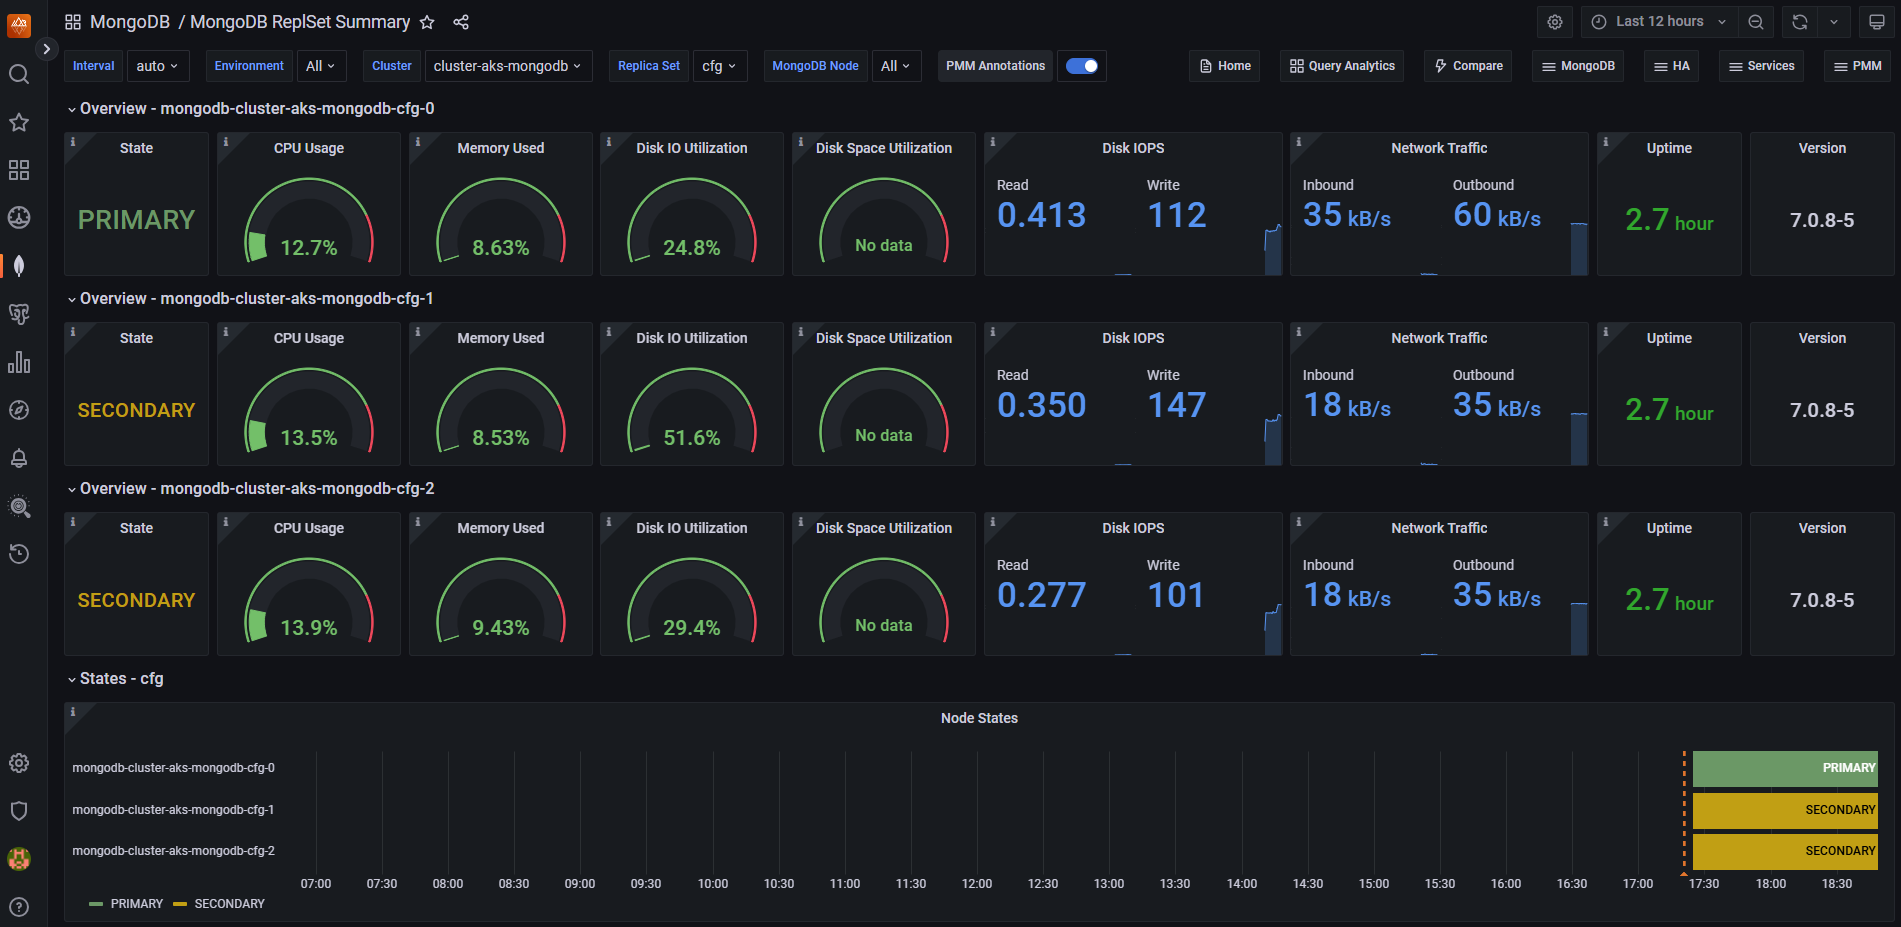
Task: Open the MongoDB dashboards section in sidebar
Action: 19,265
